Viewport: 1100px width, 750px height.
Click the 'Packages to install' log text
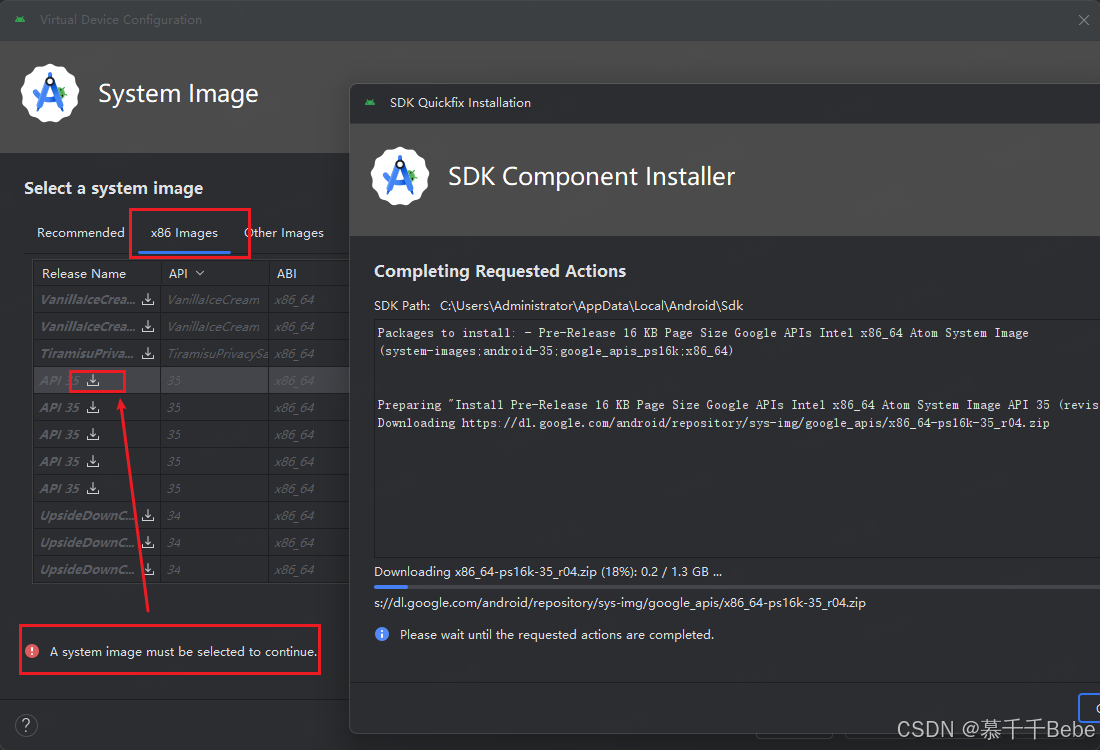[x=703, y=342]
